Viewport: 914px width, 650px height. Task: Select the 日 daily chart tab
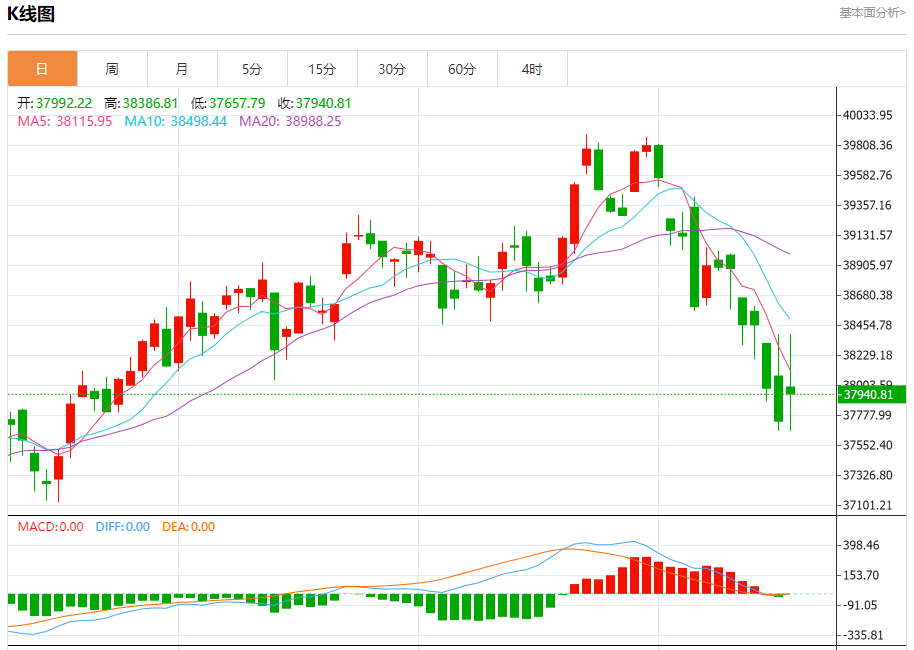pyautogui.click(x=42, y=69)
